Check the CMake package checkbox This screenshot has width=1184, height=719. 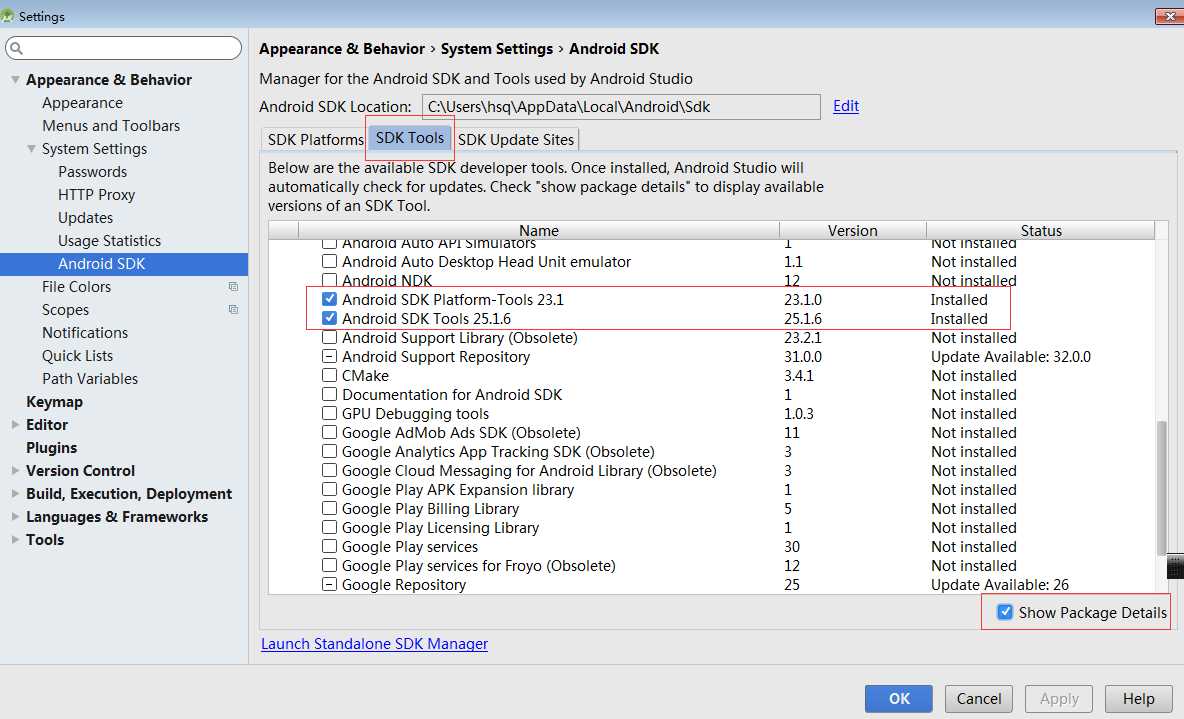[x=329, y=375]
